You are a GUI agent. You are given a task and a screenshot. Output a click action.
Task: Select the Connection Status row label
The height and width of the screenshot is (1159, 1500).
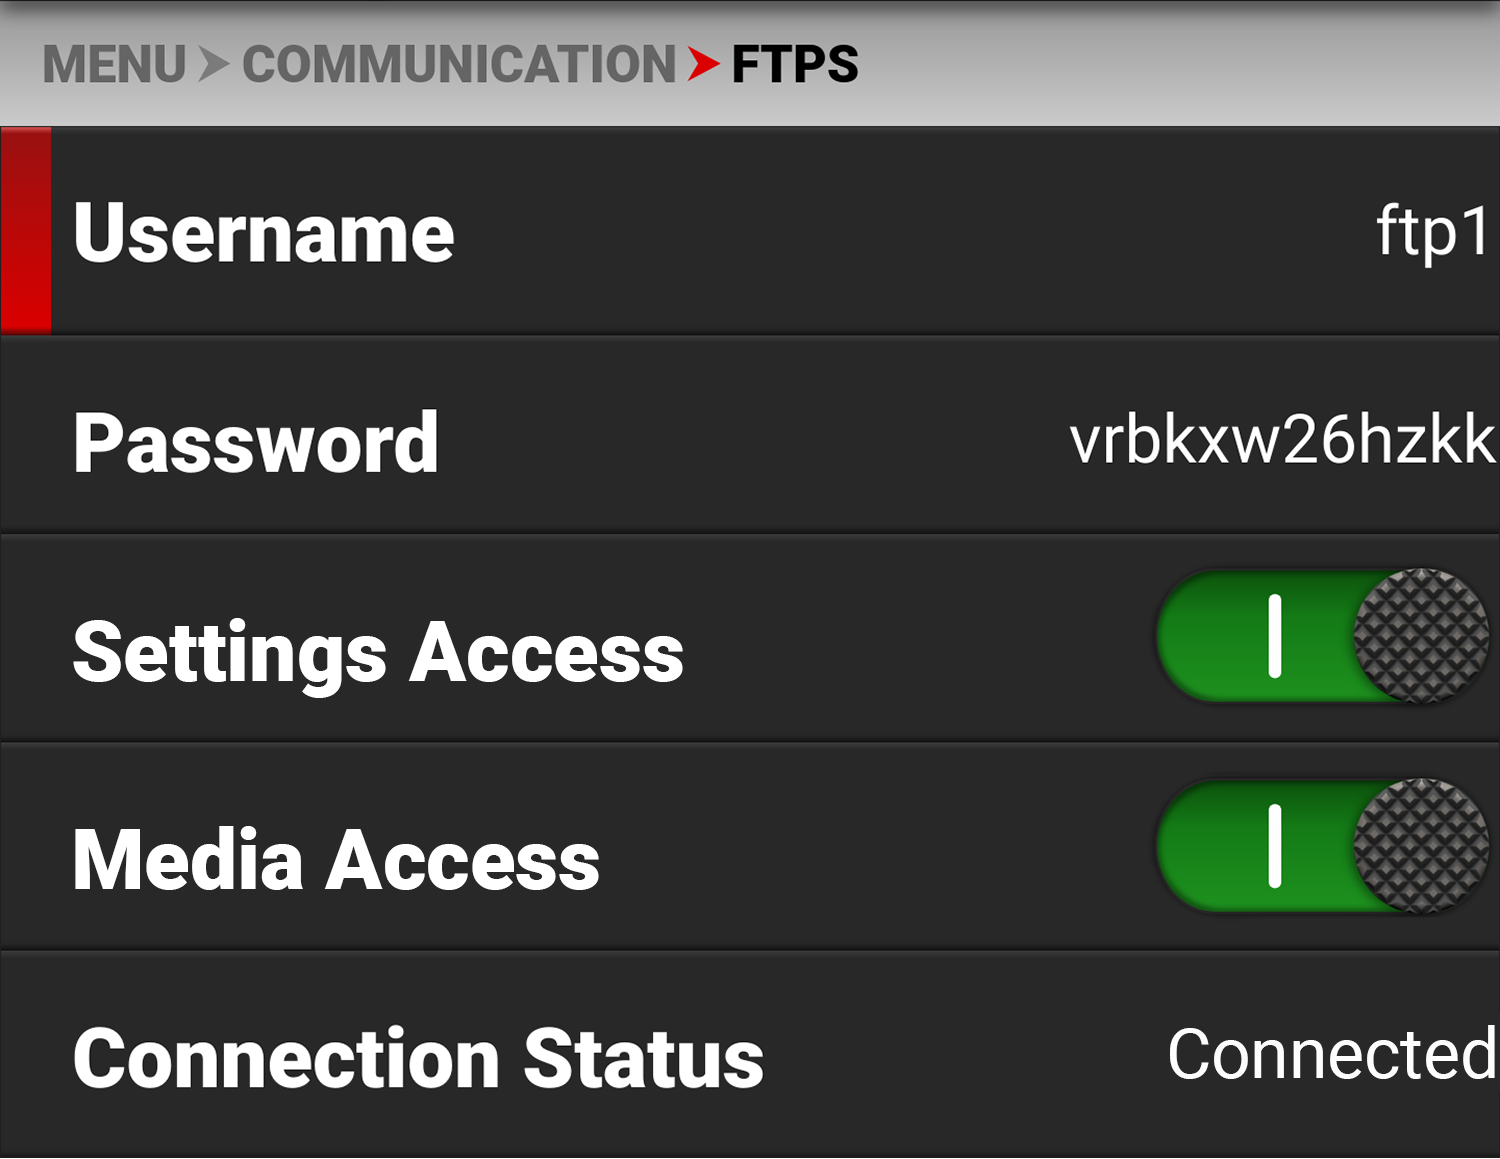tap(418, 1059)
